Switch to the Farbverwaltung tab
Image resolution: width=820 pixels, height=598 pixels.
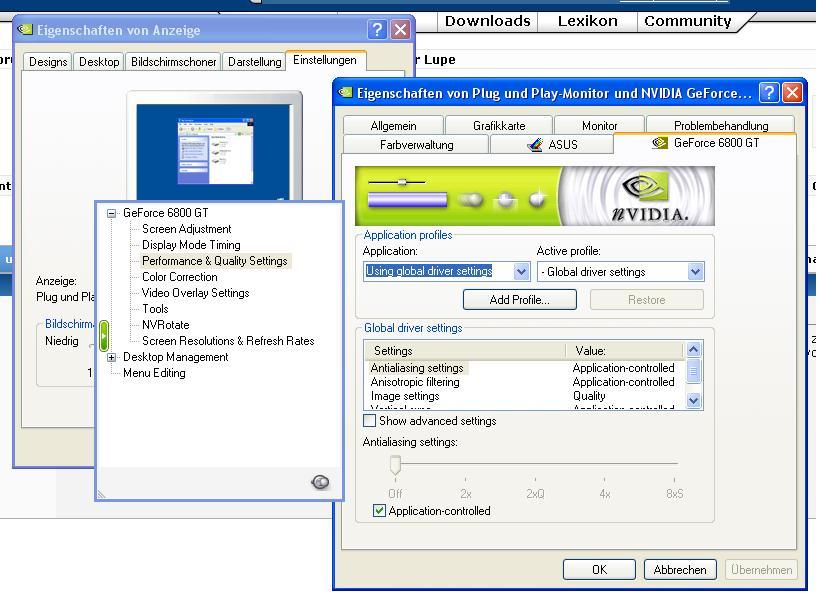[416, 144]
